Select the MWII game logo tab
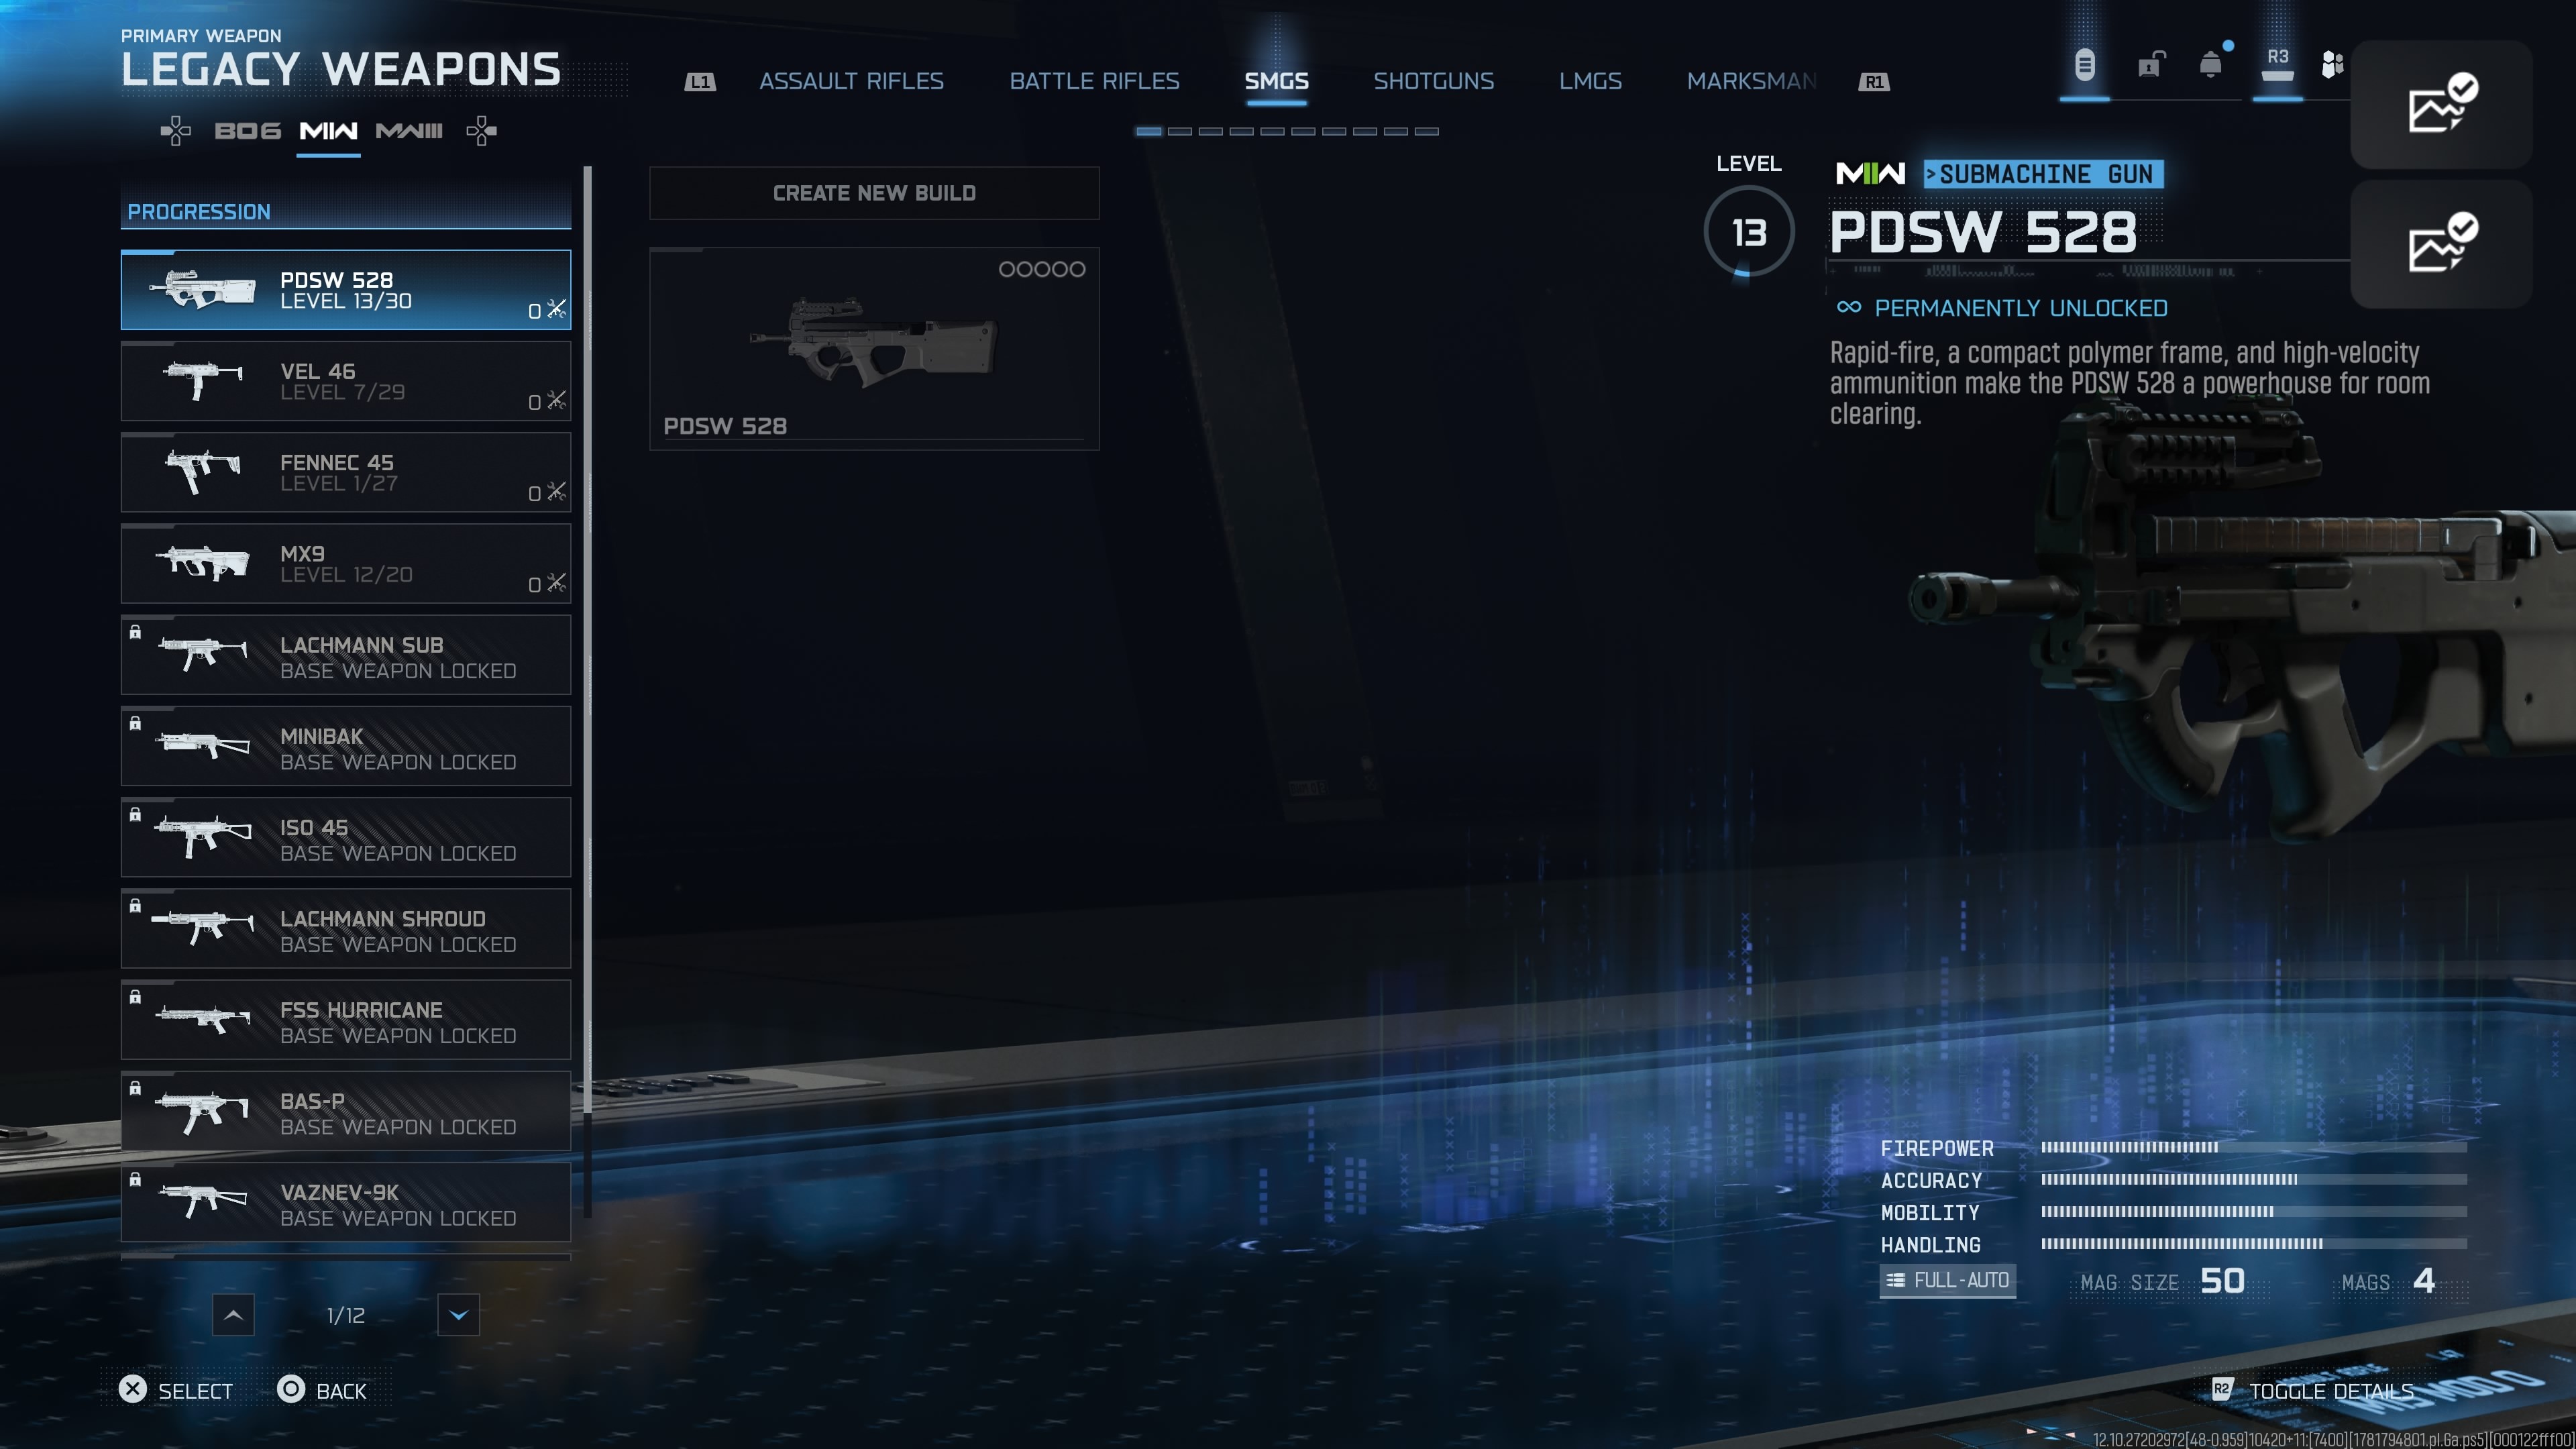The image size is (2576, 1449). click(328, 131)
